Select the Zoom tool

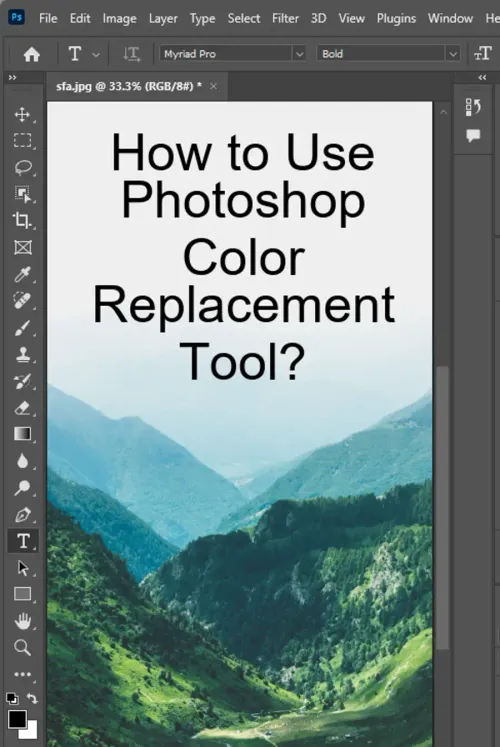(22, 647)
